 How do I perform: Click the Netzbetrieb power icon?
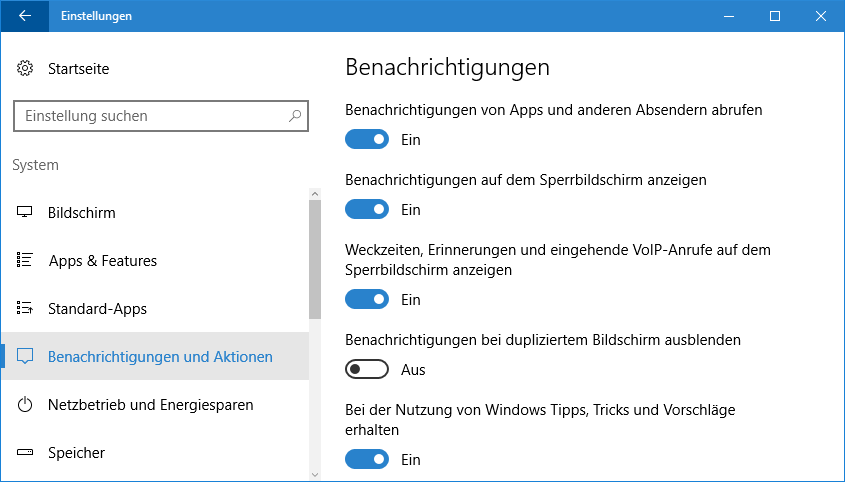pos(26,405)
